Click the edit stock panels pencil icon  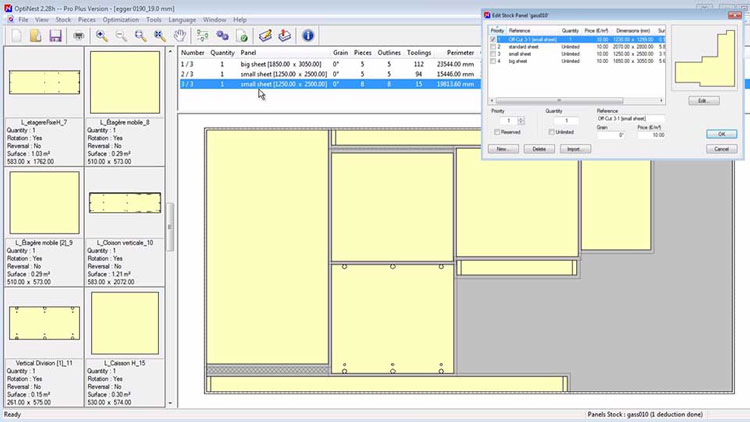[265, 36]
